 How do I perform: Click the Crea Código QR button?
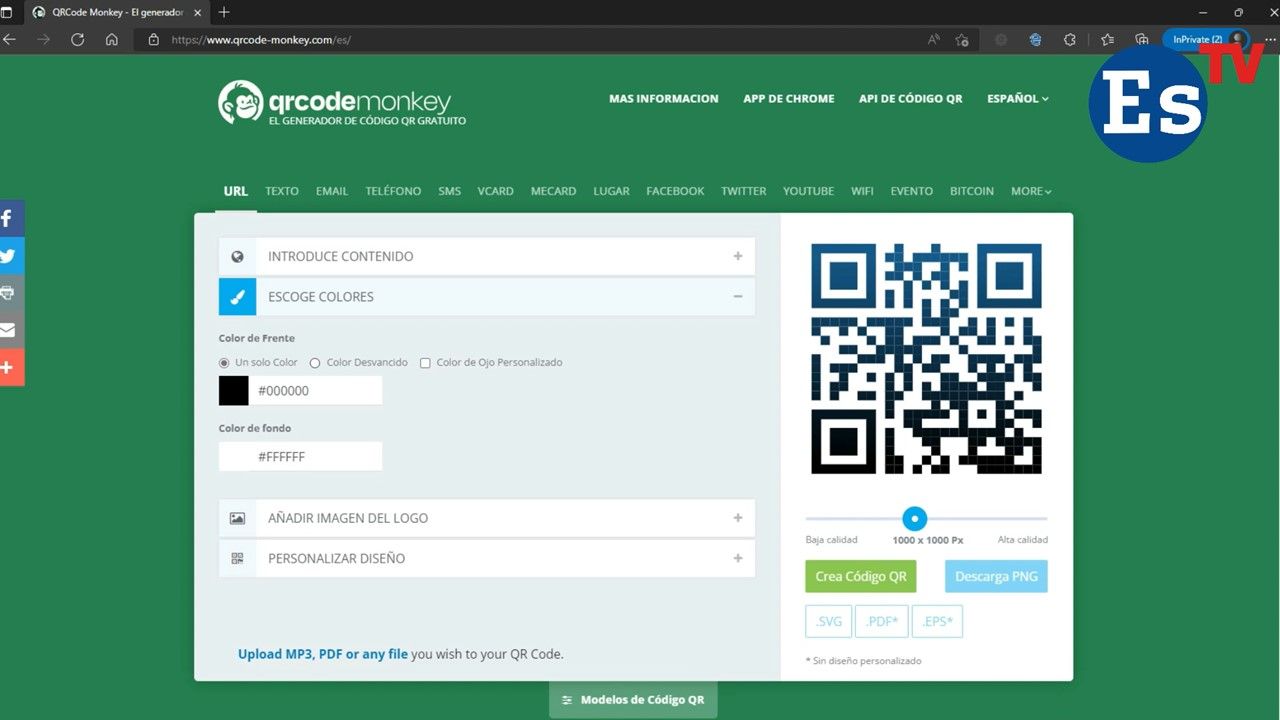pos(860,577)
